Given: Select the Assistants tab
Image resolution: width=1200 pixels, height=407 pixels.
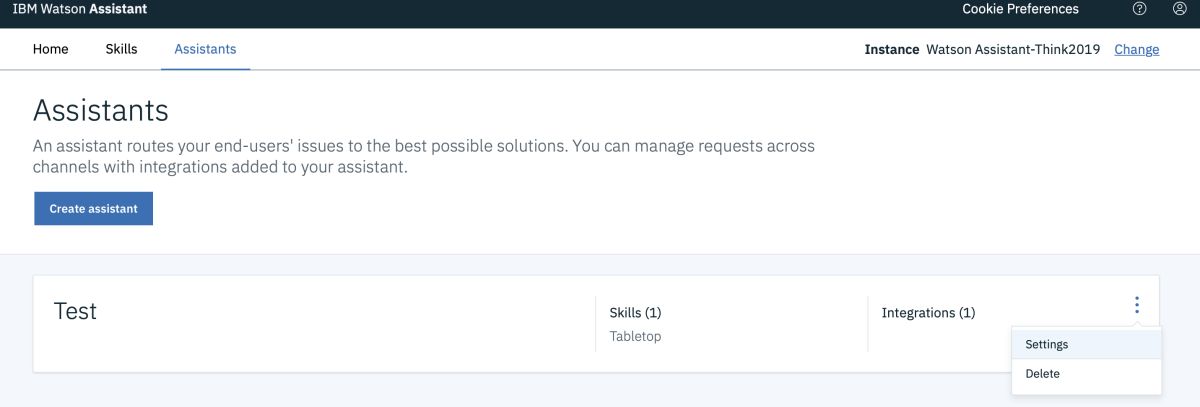Looking at the screenshot, I should [205, 49].
